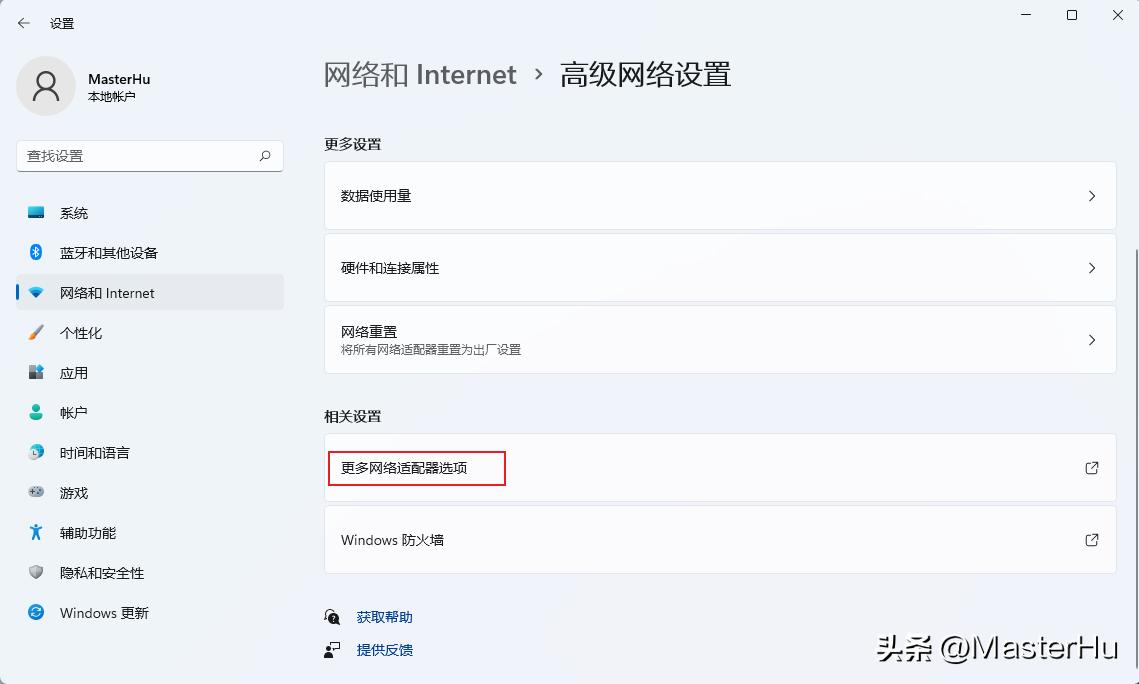Image resolution: width=1139 pixels, height=684 pixels.
Task: Open 硬件和连接属性
Action: pyautogui.click(x=718, y=268)
